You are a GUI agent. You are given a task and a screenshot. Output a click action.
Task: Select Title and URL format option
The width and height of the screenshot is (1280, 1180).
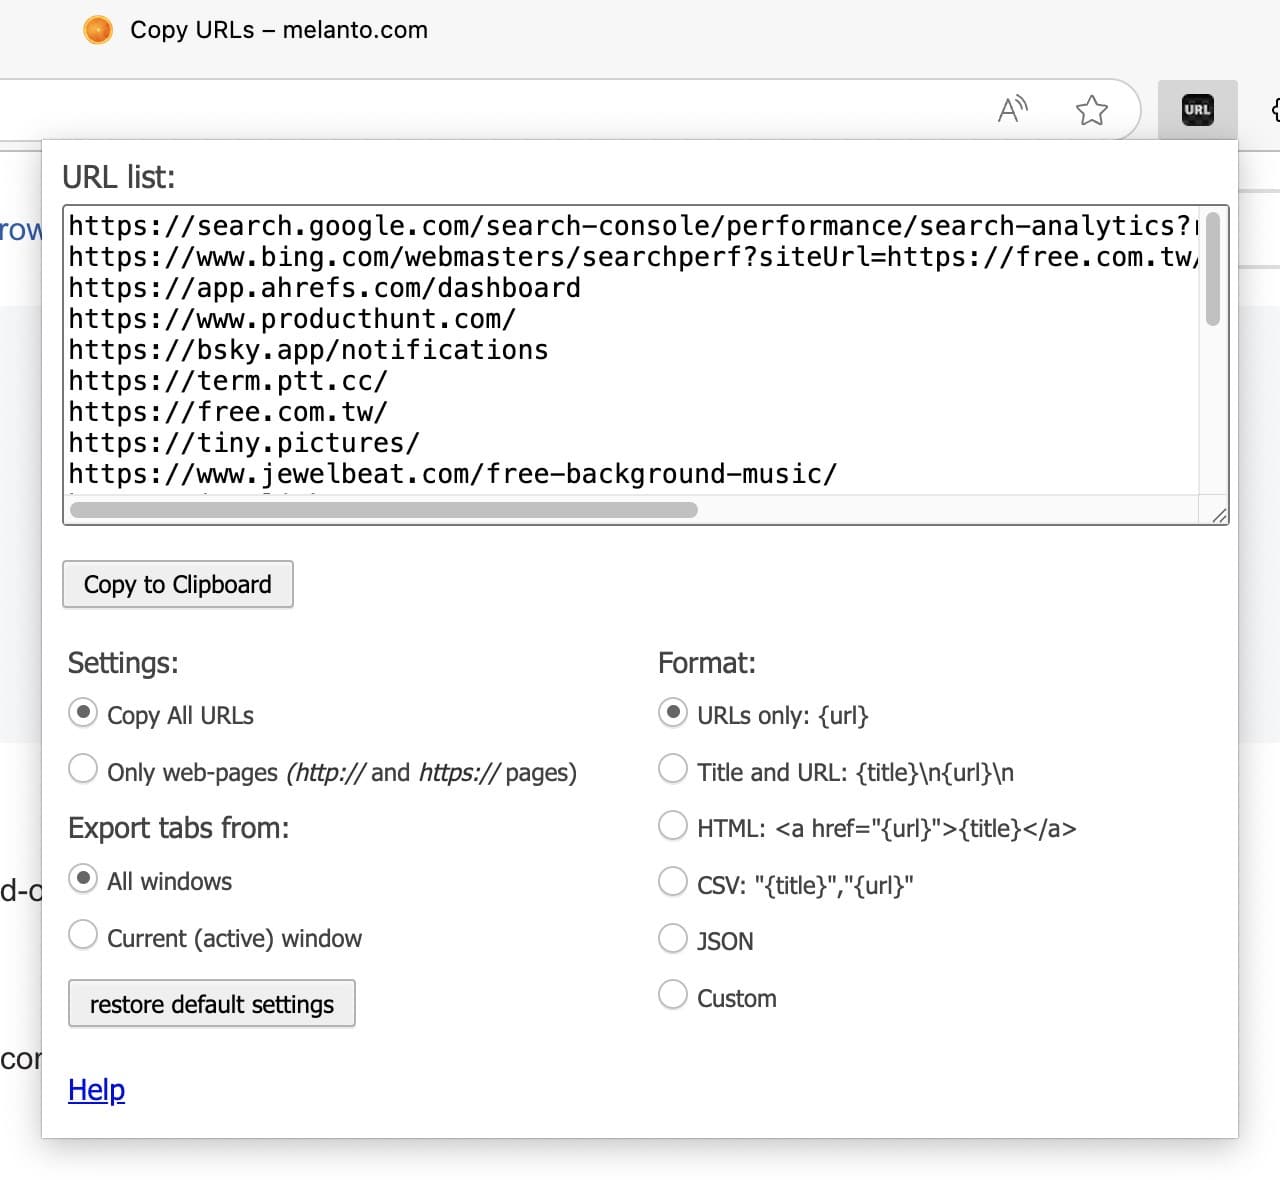point(673,769)
